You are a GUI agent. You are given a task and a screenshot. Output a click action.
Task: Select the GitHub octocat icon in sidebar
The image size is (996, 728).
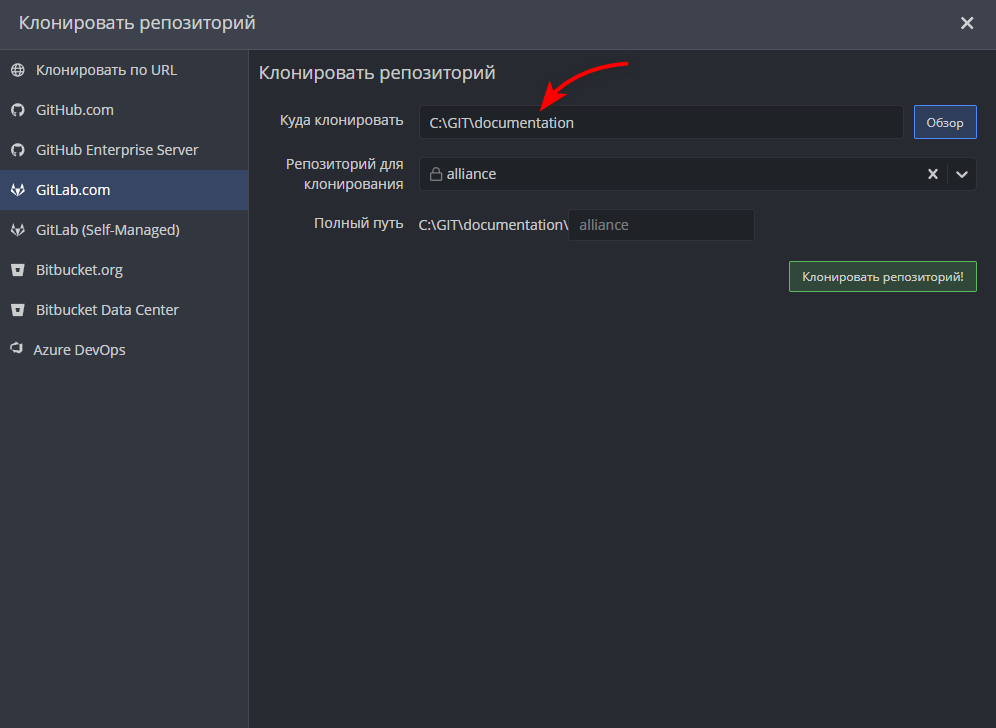point(16,109)
